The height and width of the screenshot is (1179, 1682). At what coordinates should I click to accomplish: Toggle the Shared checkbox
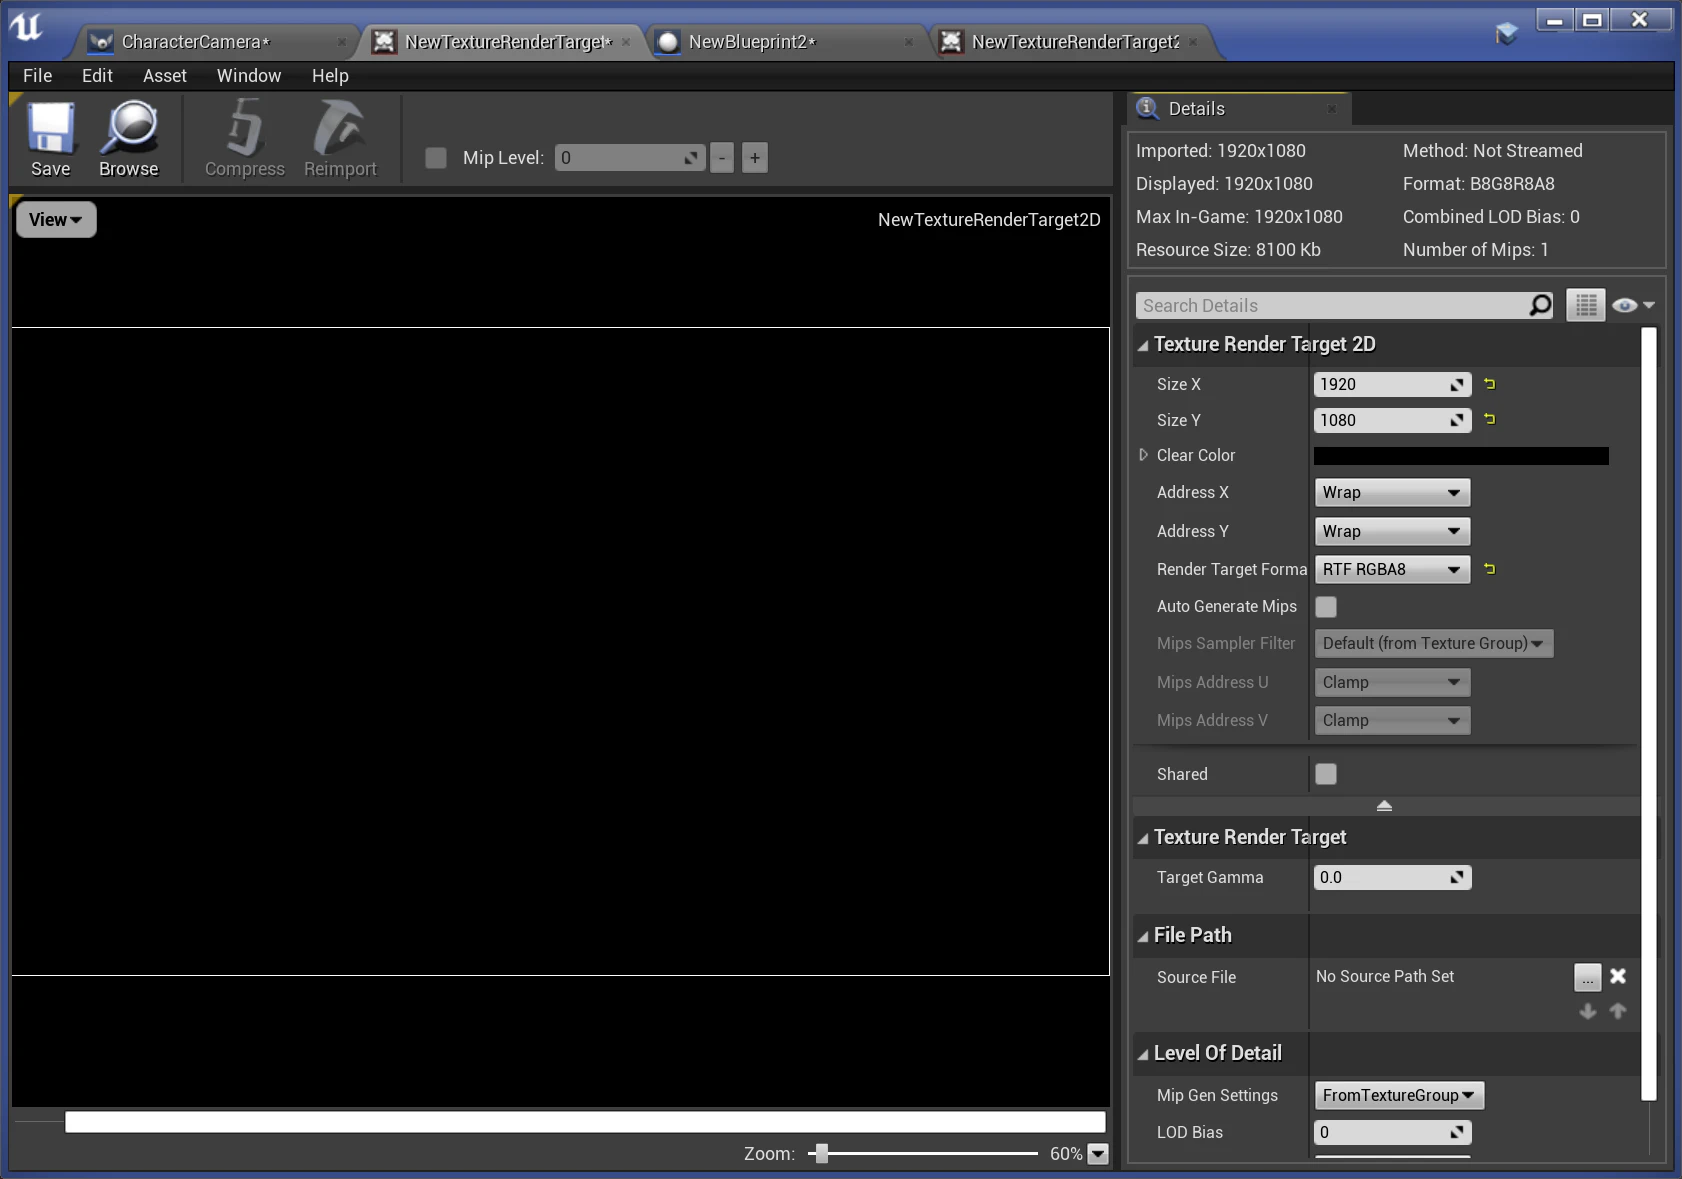(1326, 774)
